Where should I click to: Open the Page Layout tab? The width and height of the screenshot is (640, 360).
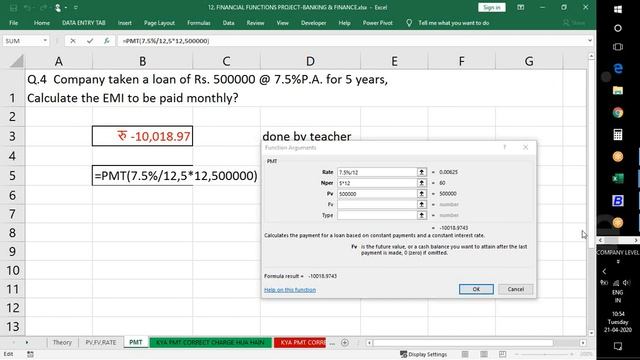tap(159, 23)
